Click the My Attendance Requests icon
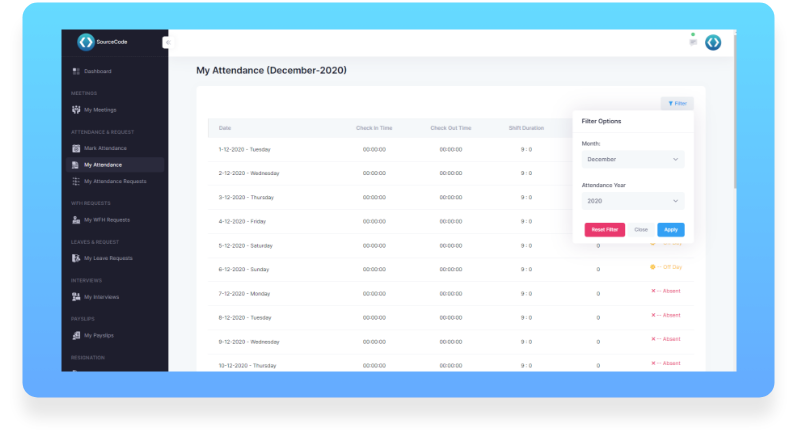This screenshot has height=440, width=797. [76, 182]
